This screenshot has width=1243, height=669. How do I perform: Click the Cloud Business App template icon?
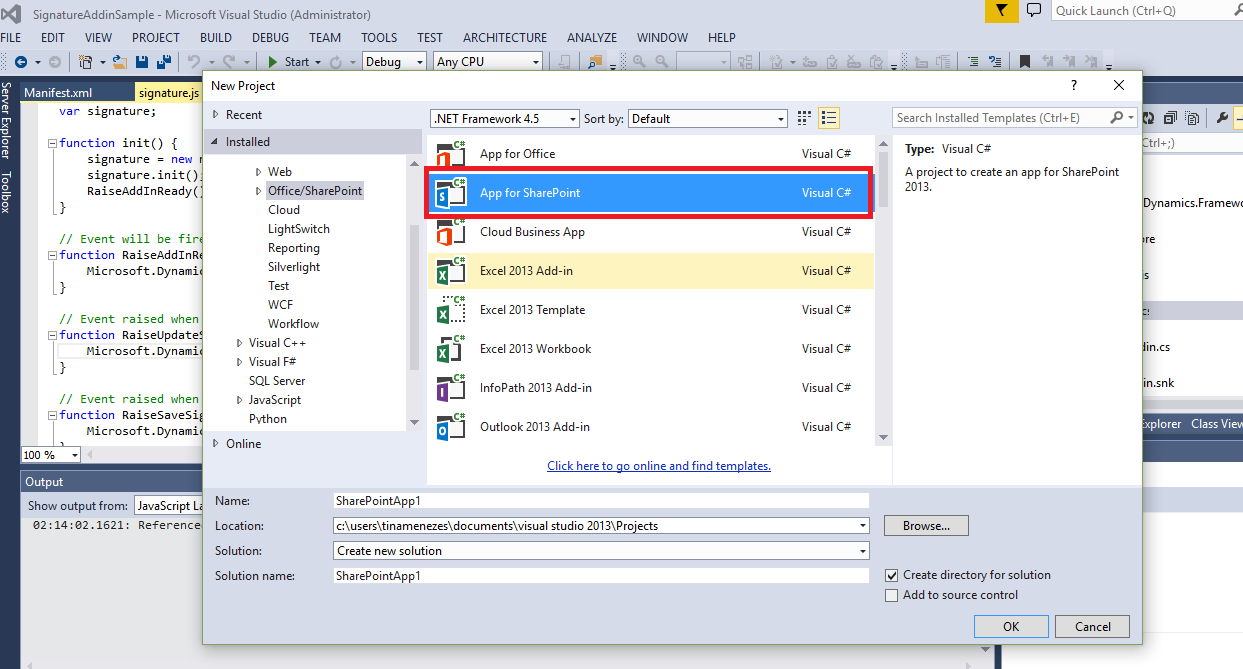click(452, 232)
